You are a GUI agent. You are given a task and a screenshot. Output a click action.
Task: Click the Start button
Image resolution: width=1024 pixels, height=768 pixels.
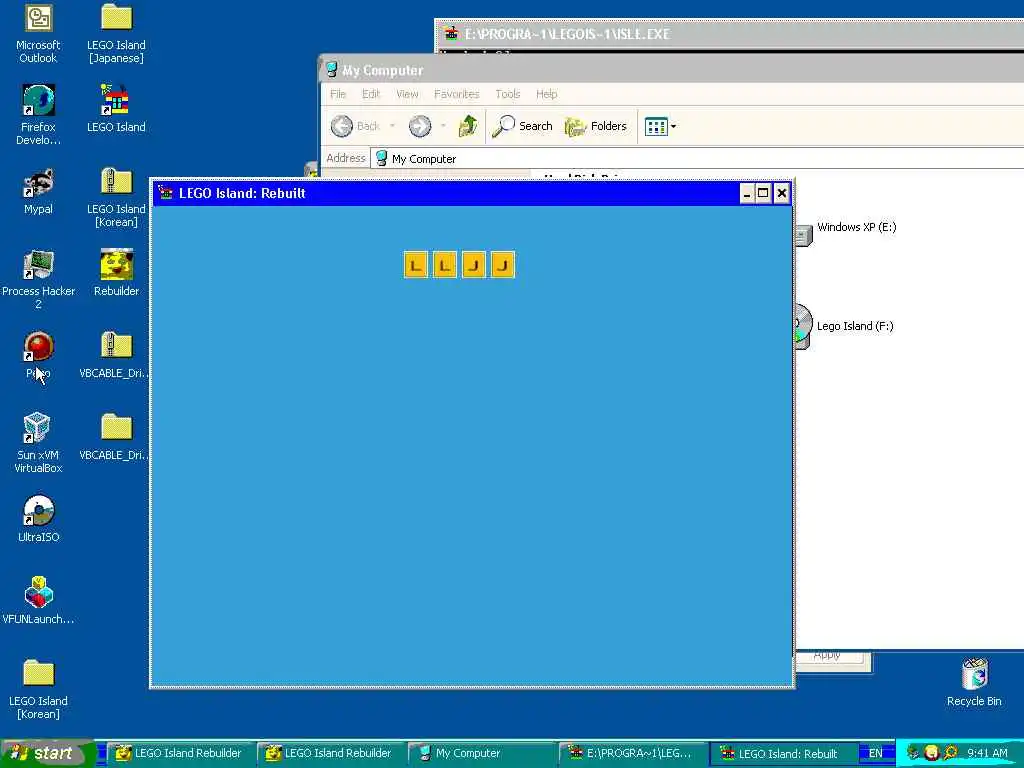(47, 753)
